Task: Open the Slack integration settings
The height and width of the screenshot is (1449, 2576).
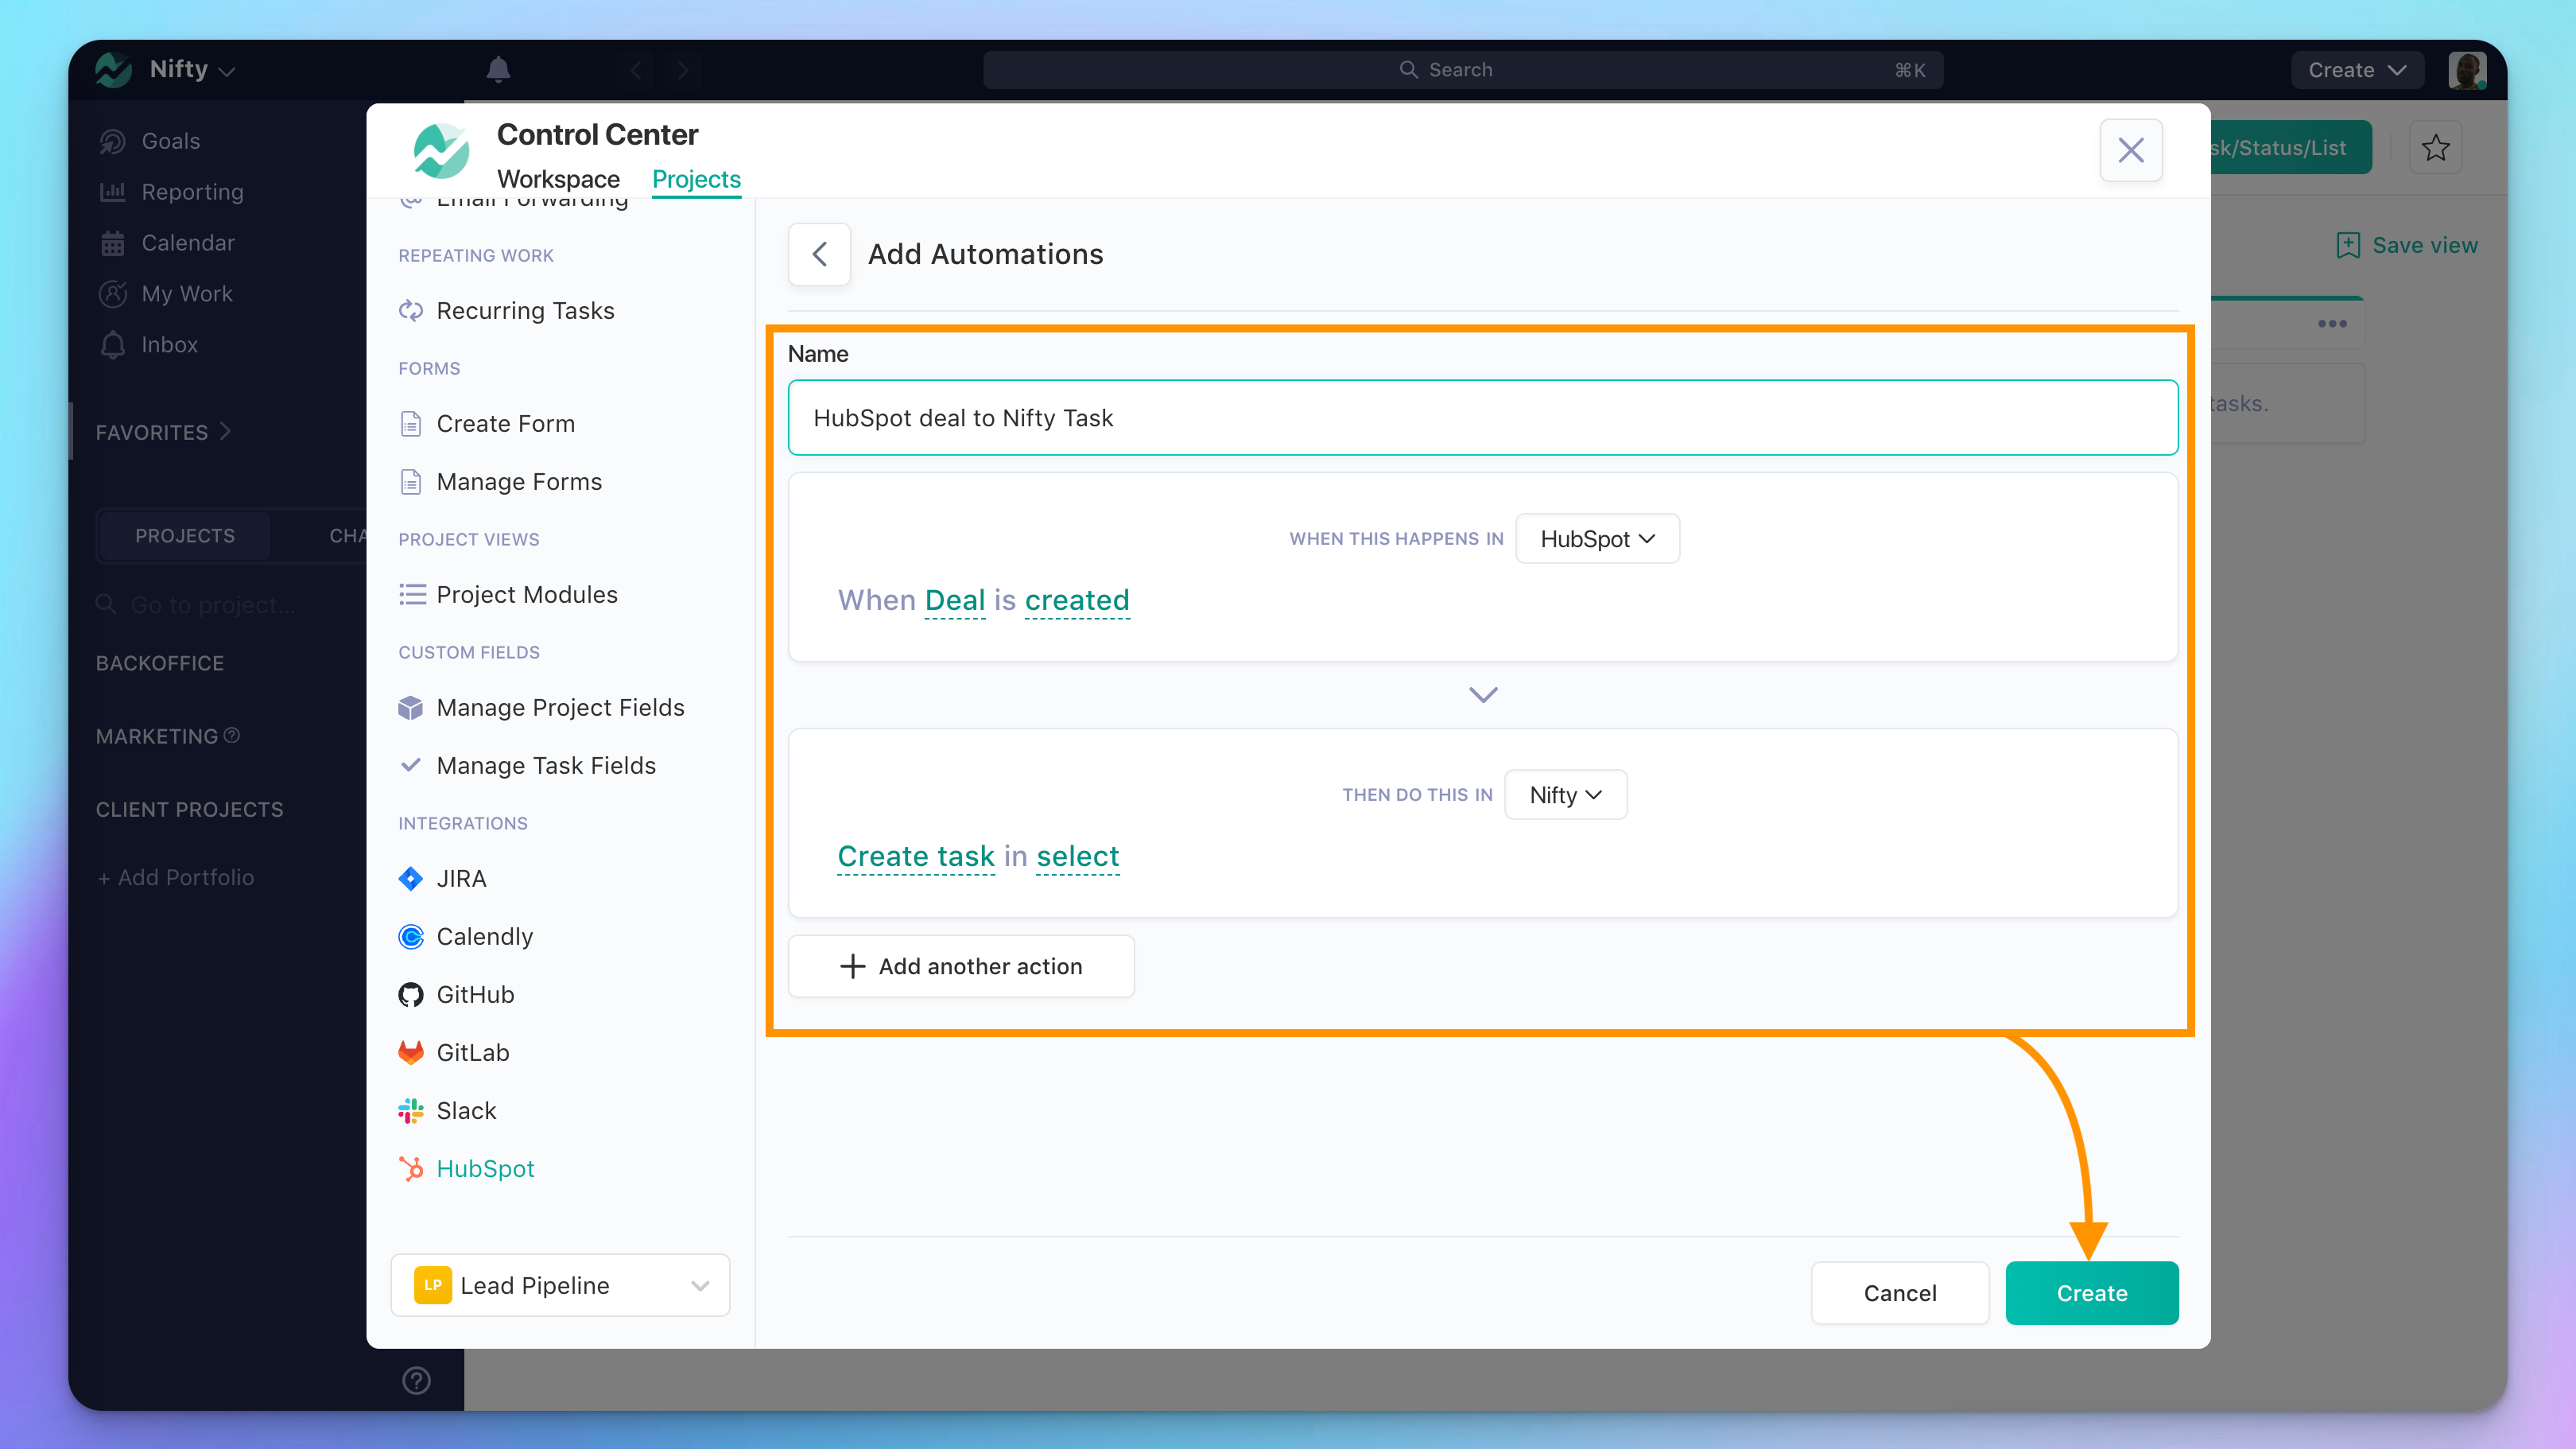Action: point(466,1110)
